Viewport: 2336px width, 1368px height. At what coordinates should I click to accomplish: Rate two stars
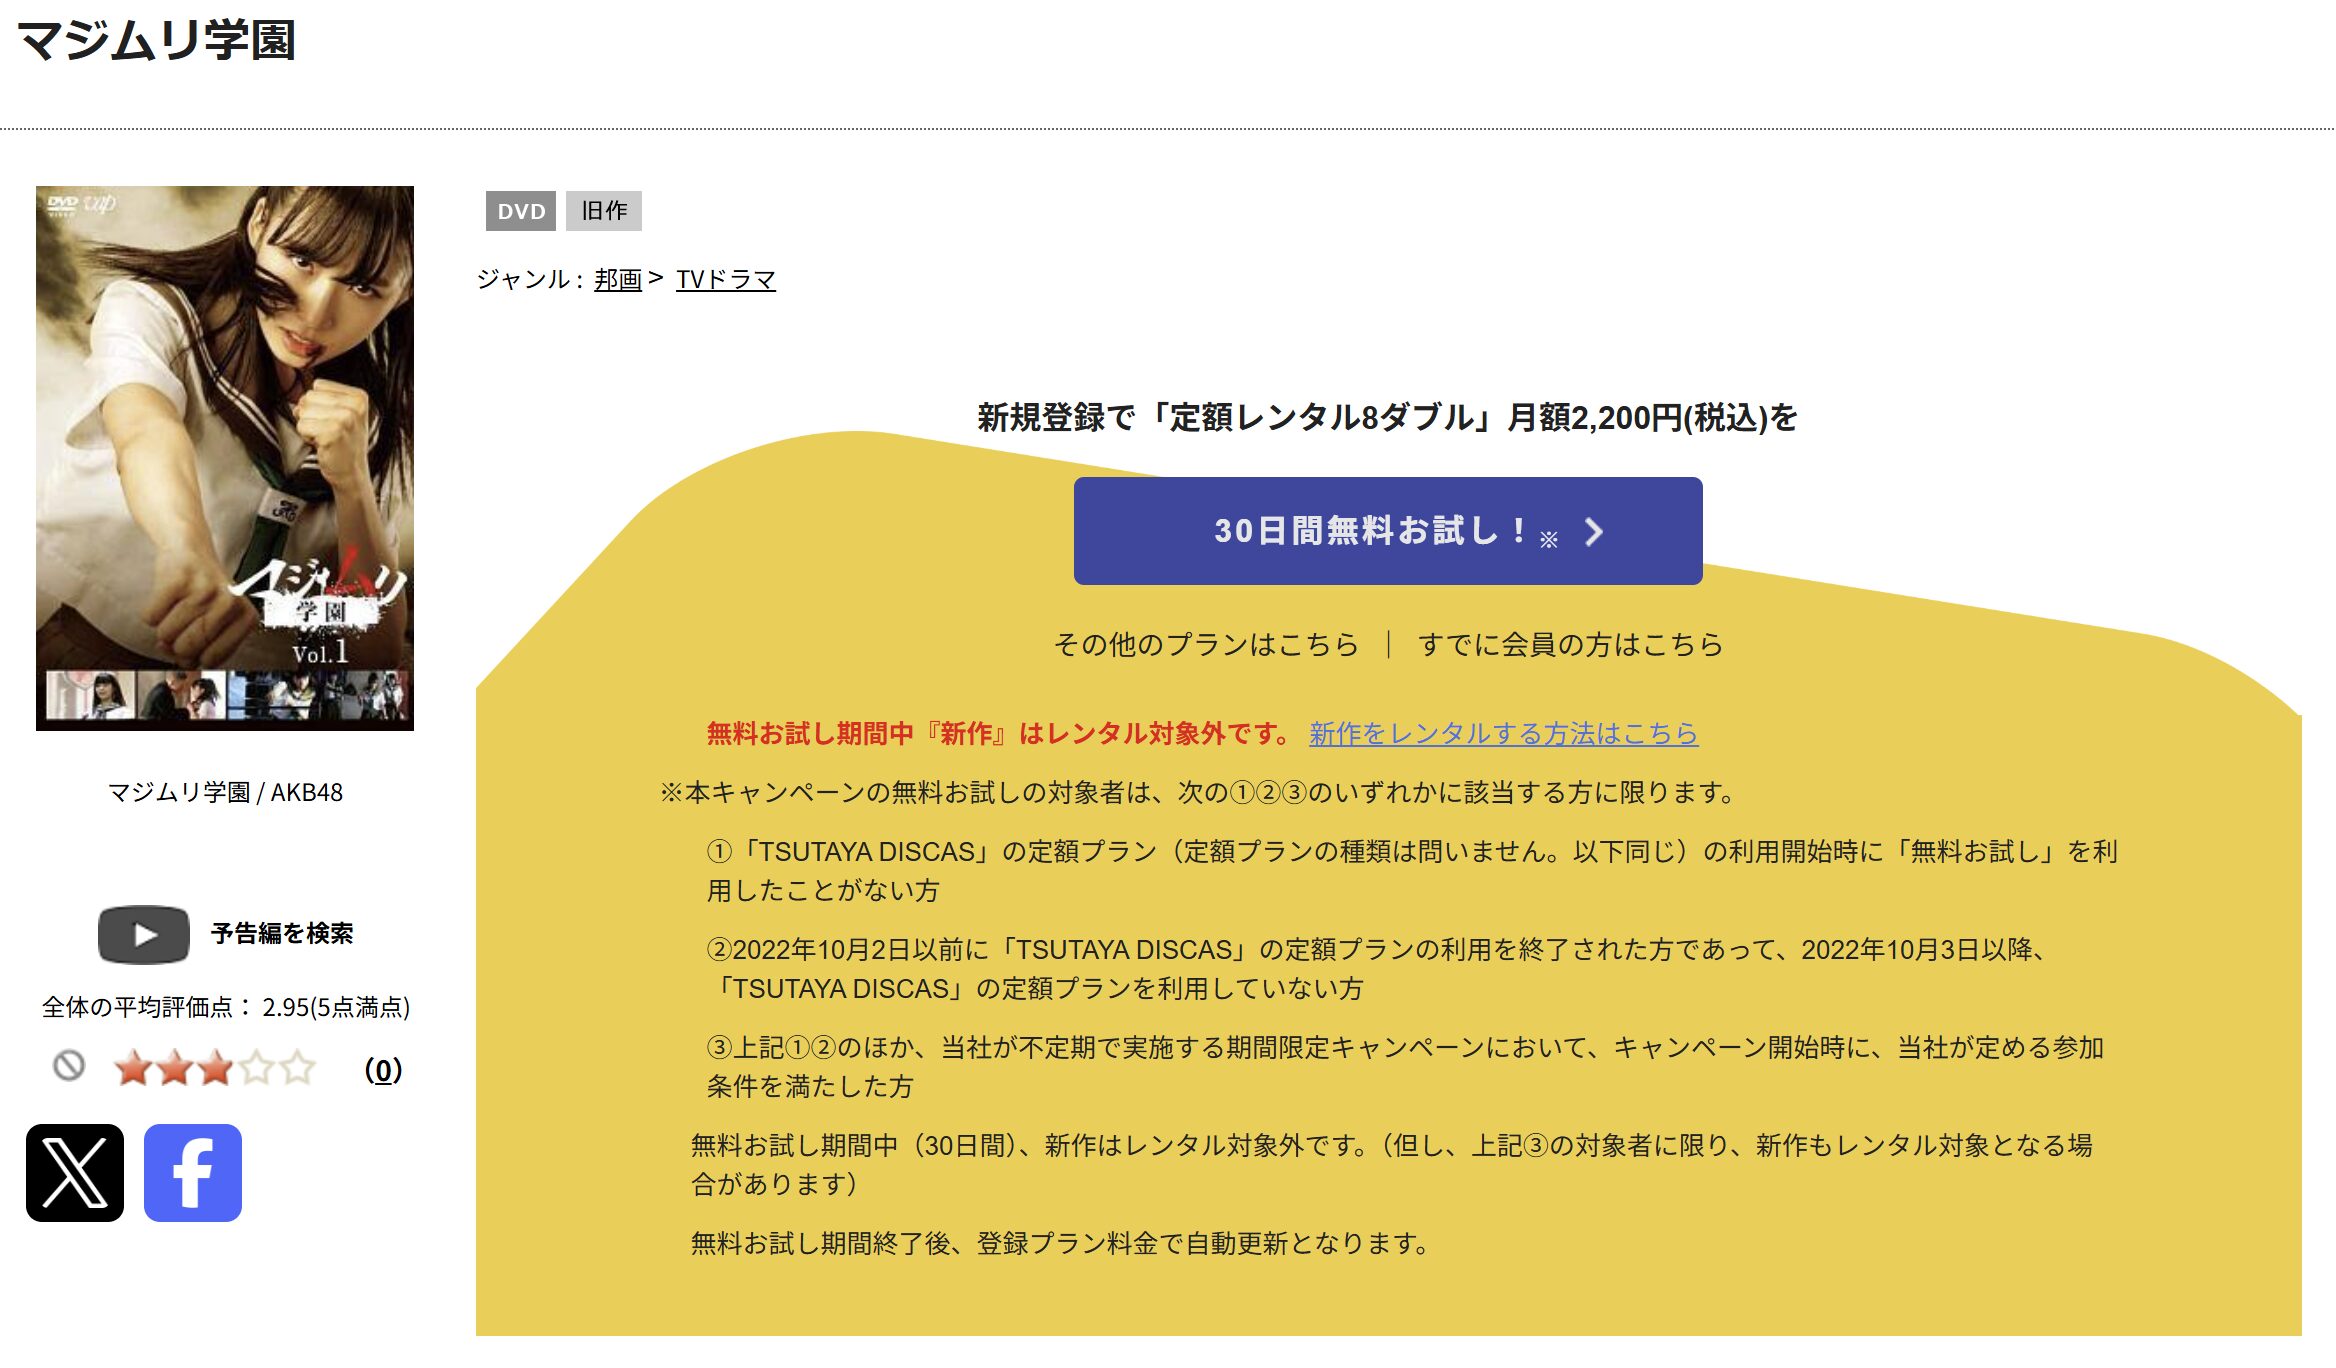(174, 1068)
